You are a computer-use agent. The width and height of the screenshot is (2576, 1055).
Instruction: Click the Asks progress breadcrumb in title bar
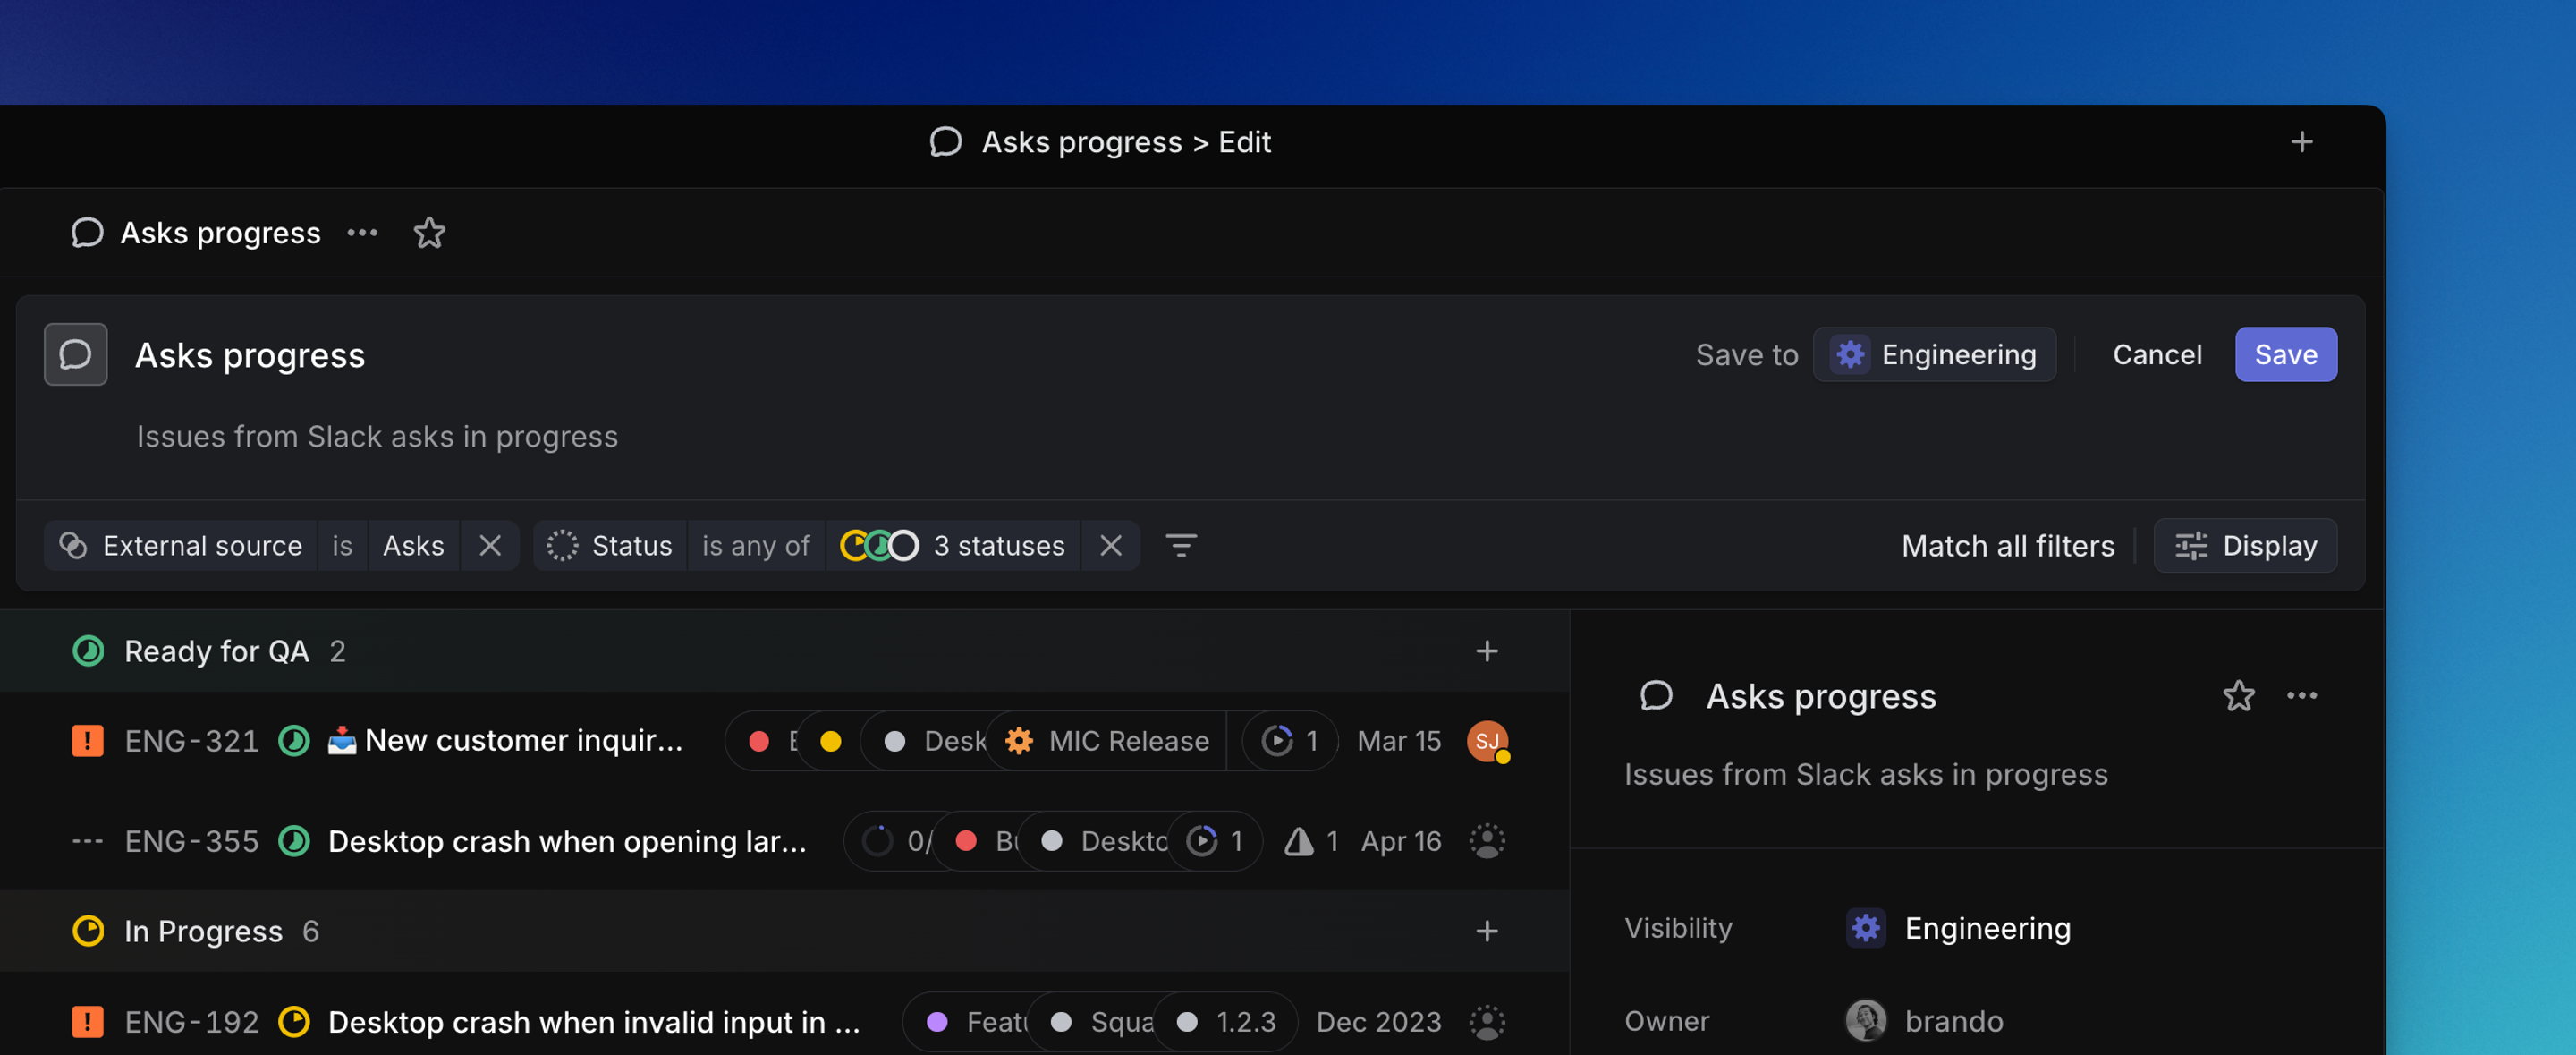1081,142
